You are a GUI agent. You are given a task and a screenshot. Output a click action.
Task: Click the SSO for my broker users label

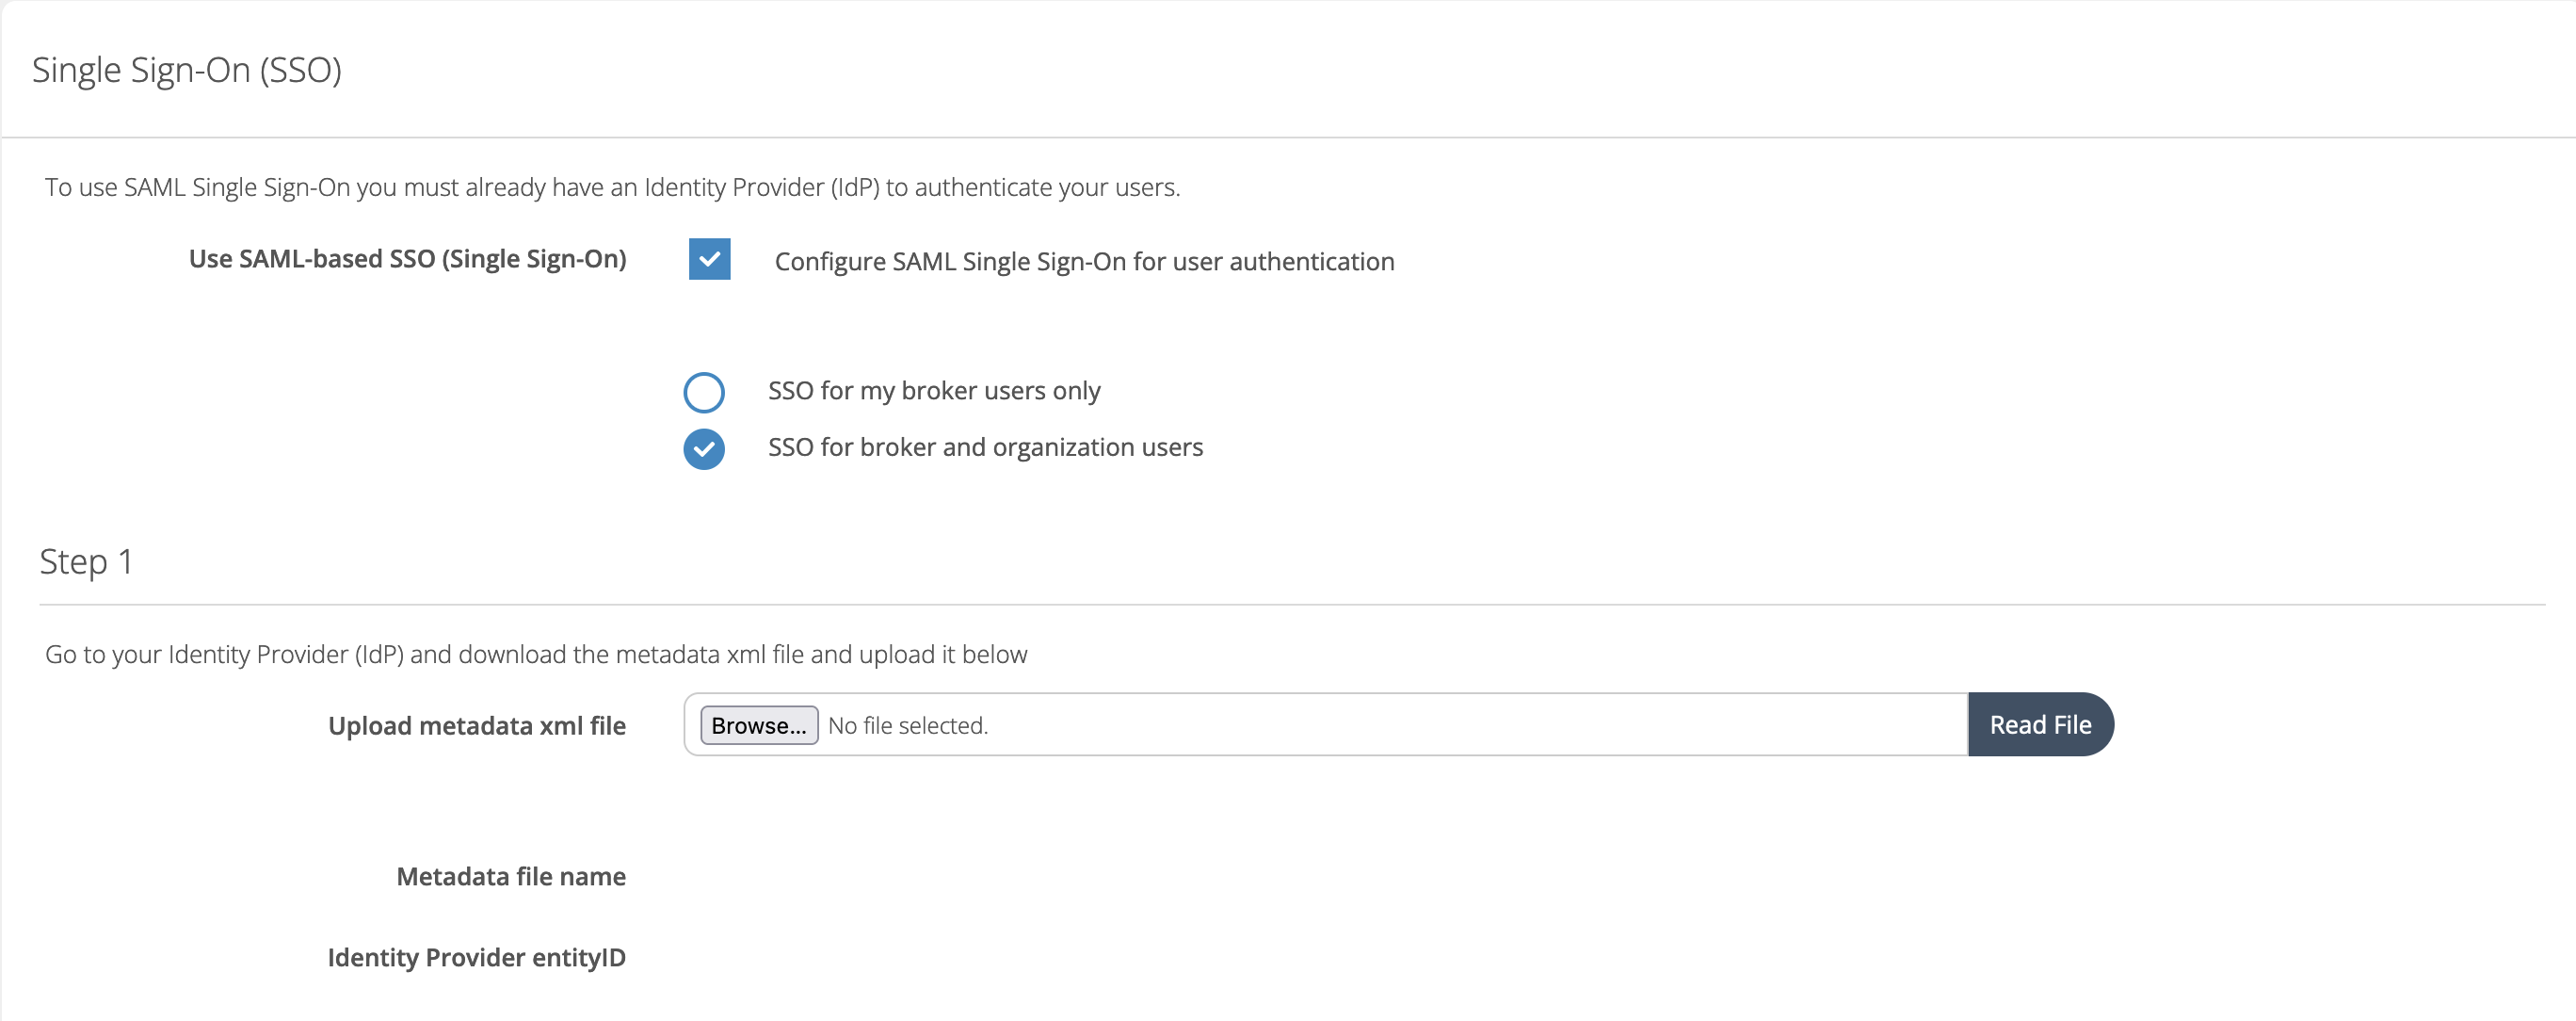(x=934, y=390)
